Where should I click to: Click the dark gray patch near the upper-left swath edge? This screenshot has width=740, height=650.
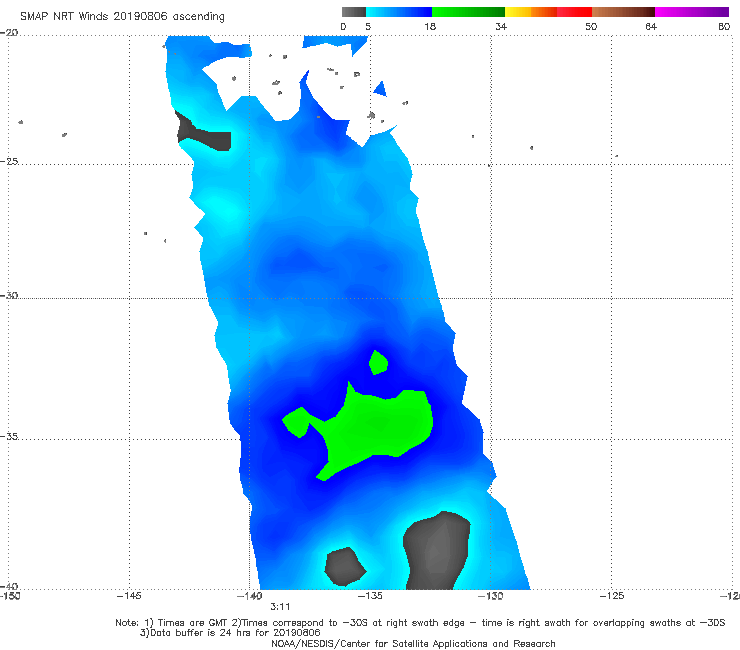click(204, 134)
